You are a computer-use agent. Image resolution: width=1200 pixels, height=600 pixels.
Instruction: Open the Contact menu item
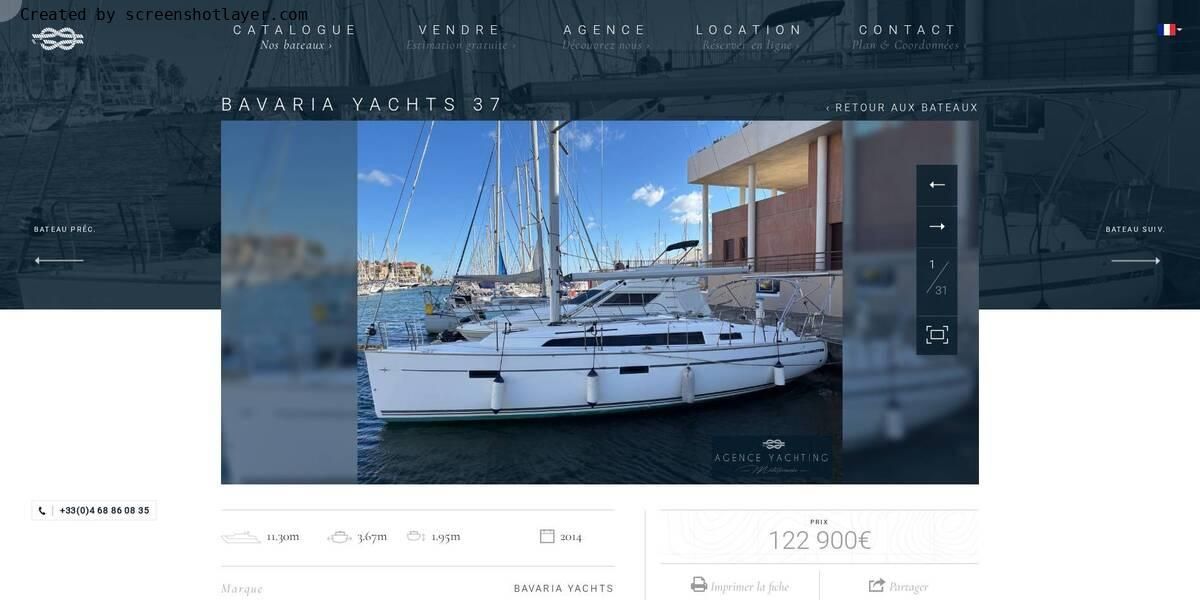(908, 30)
